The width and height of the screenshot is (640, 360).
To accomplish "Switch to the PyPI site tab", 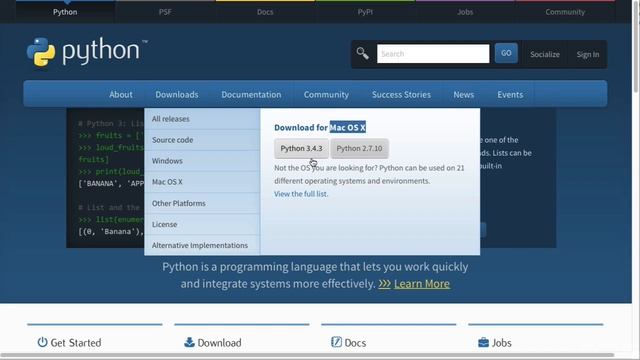I will 365,12.
